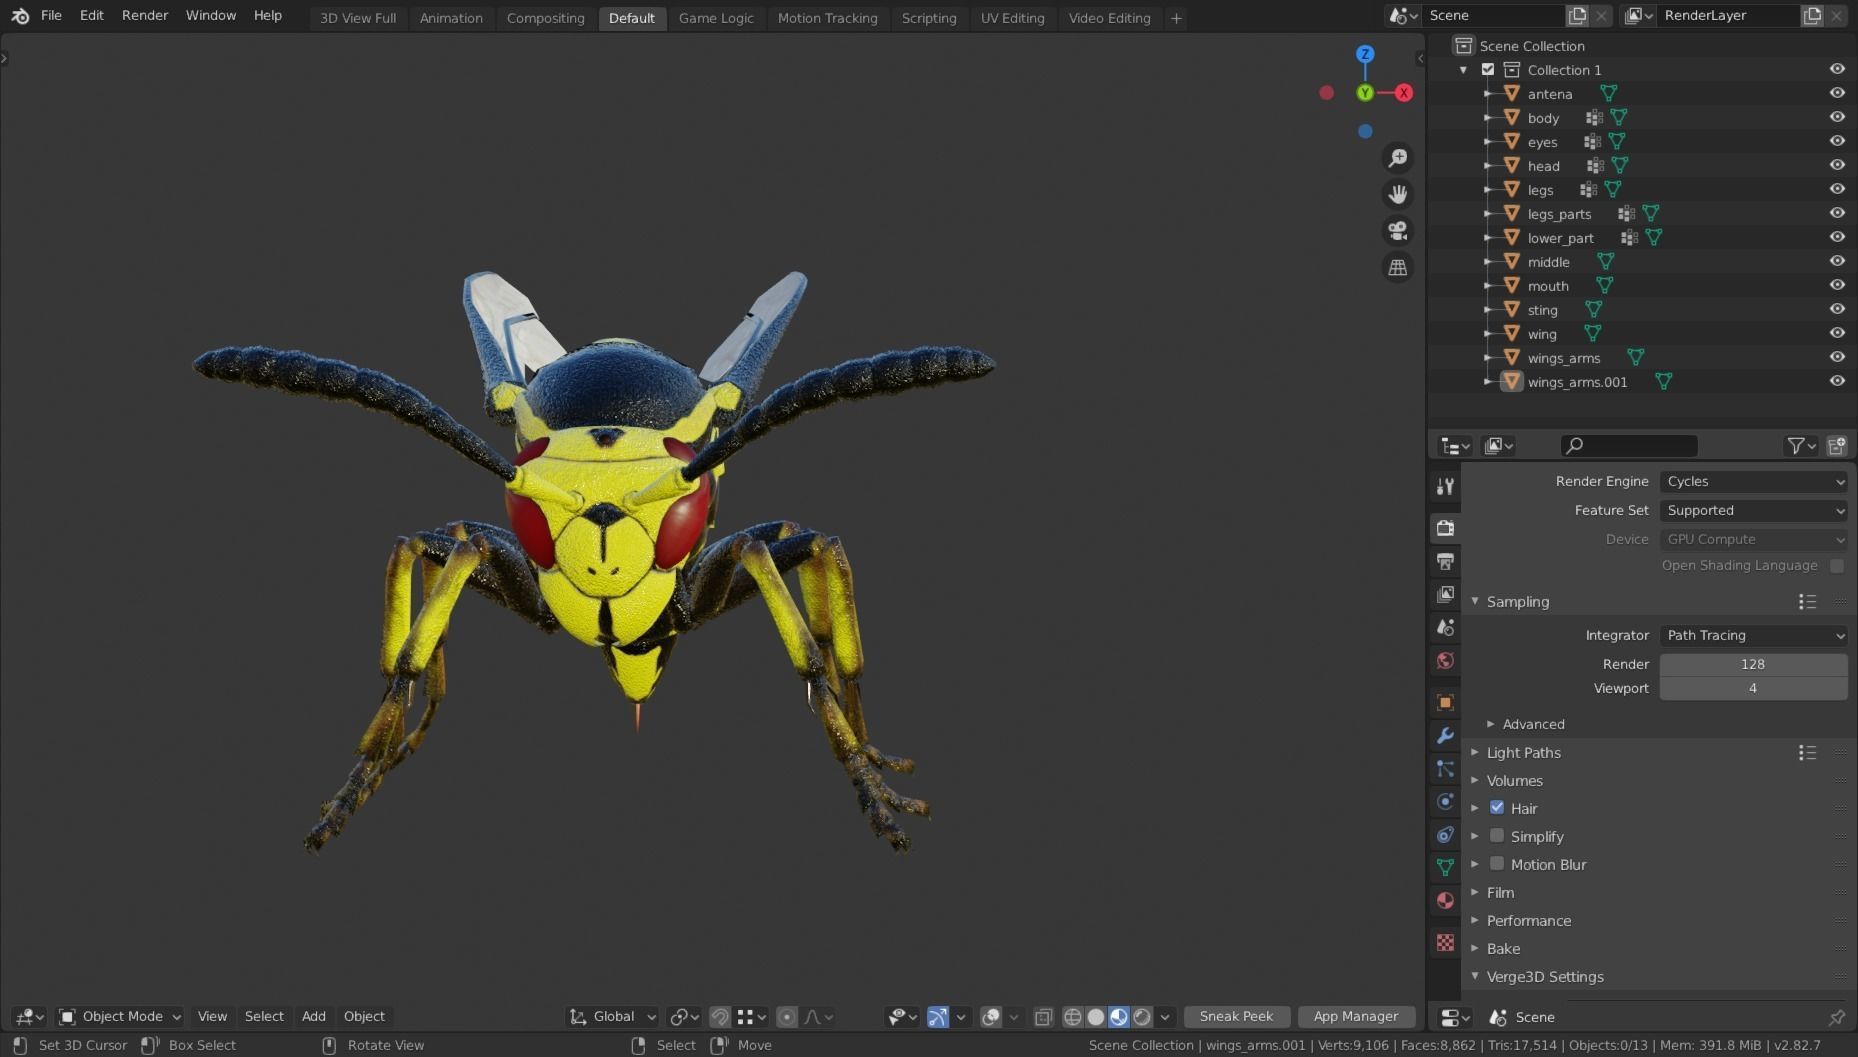1858x1057 pixels.
Task: Open Texture properties checker tab icon
Action: pos(1445,942)
